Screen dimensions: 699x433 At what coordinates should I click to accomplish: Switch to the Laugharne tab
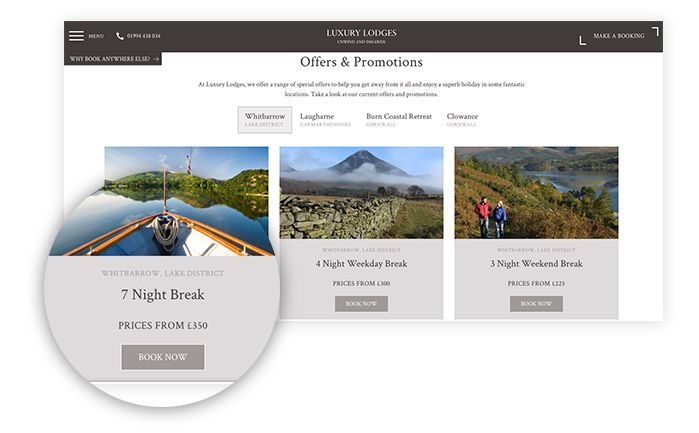[x=325, y=120]
